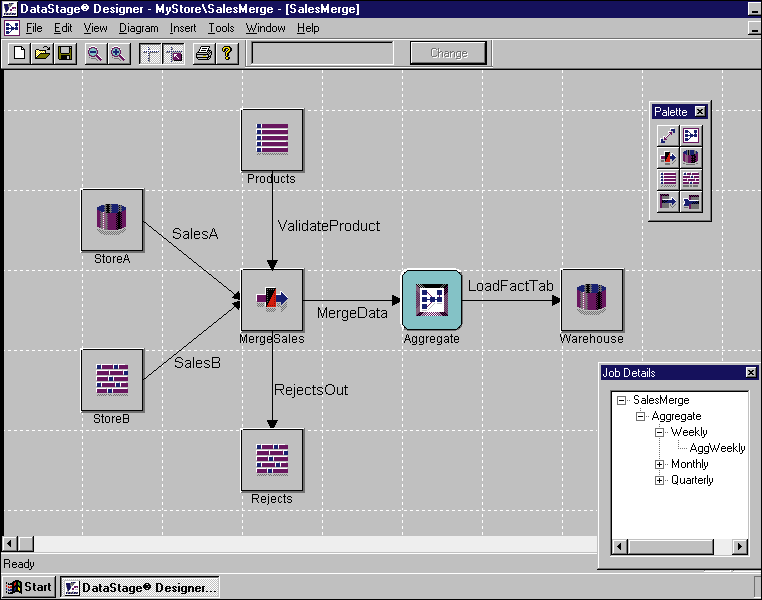Open the Diagram menu
The height and width of the screenshot is (600, 762).
[x=138, y=28]
